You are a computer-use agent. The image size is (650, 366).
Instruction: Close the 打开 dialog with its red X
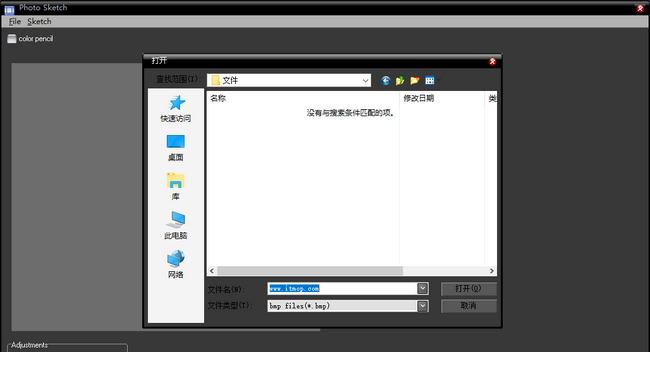pos(492,62)
